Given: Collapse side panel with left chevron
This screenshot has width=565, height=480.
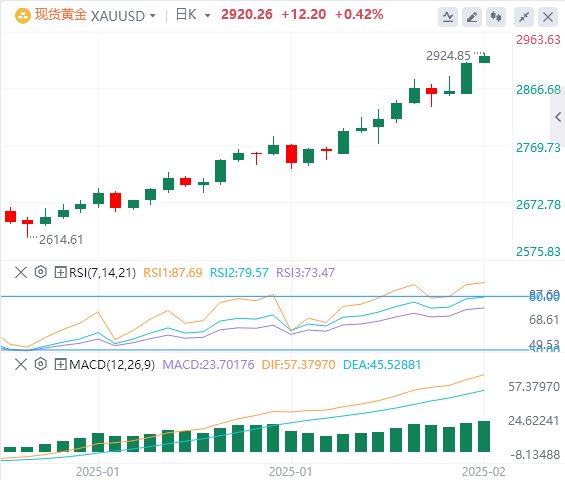Looking at the screenshot, I should pos(558,117).
